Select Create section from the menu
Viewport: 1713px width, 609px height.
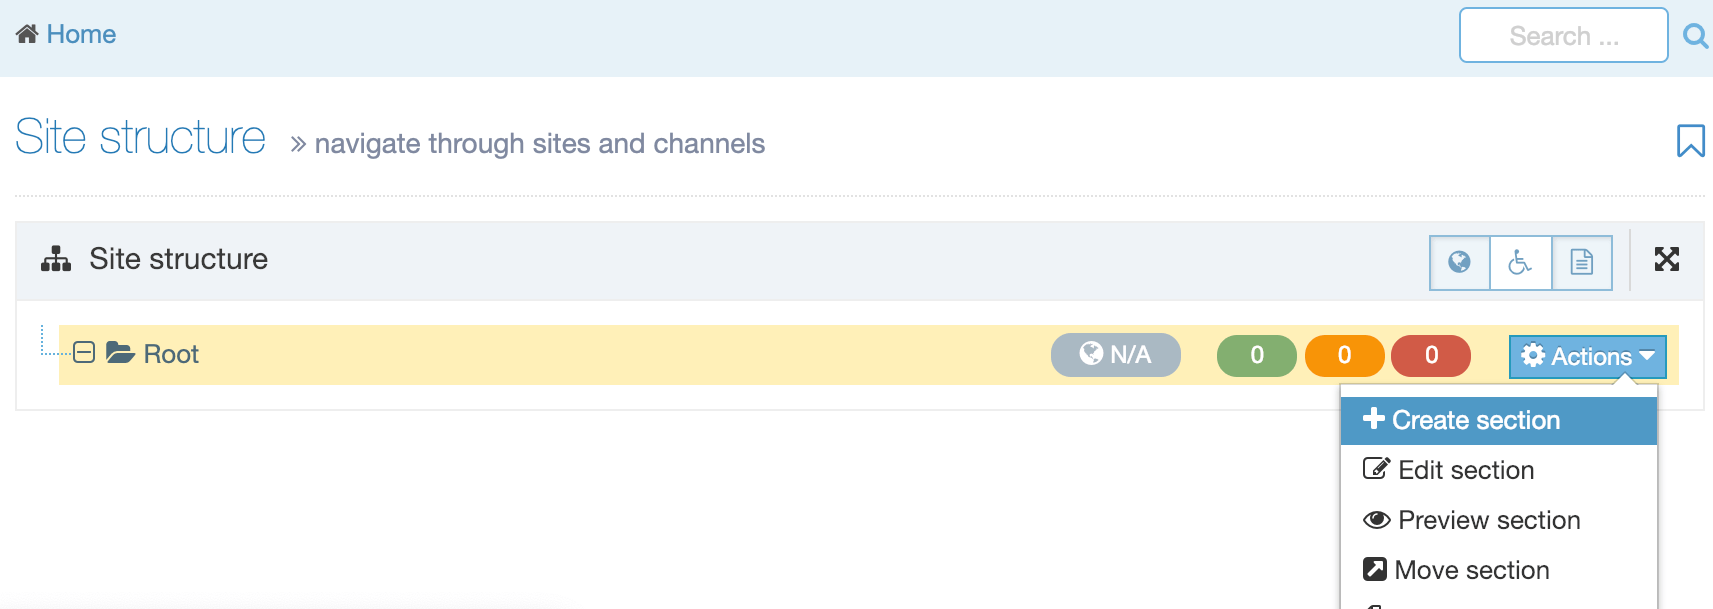tap(1475, 420)
